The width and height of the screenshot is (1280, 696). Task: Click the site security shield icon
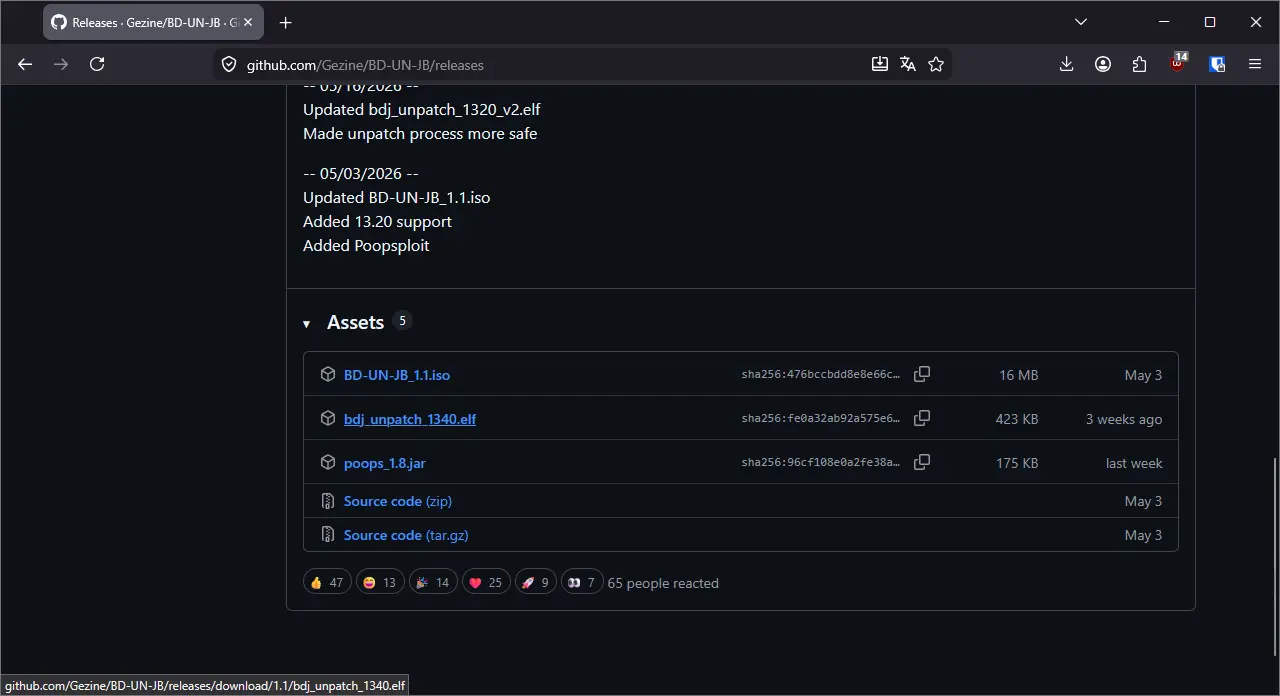tap(229, 64)
